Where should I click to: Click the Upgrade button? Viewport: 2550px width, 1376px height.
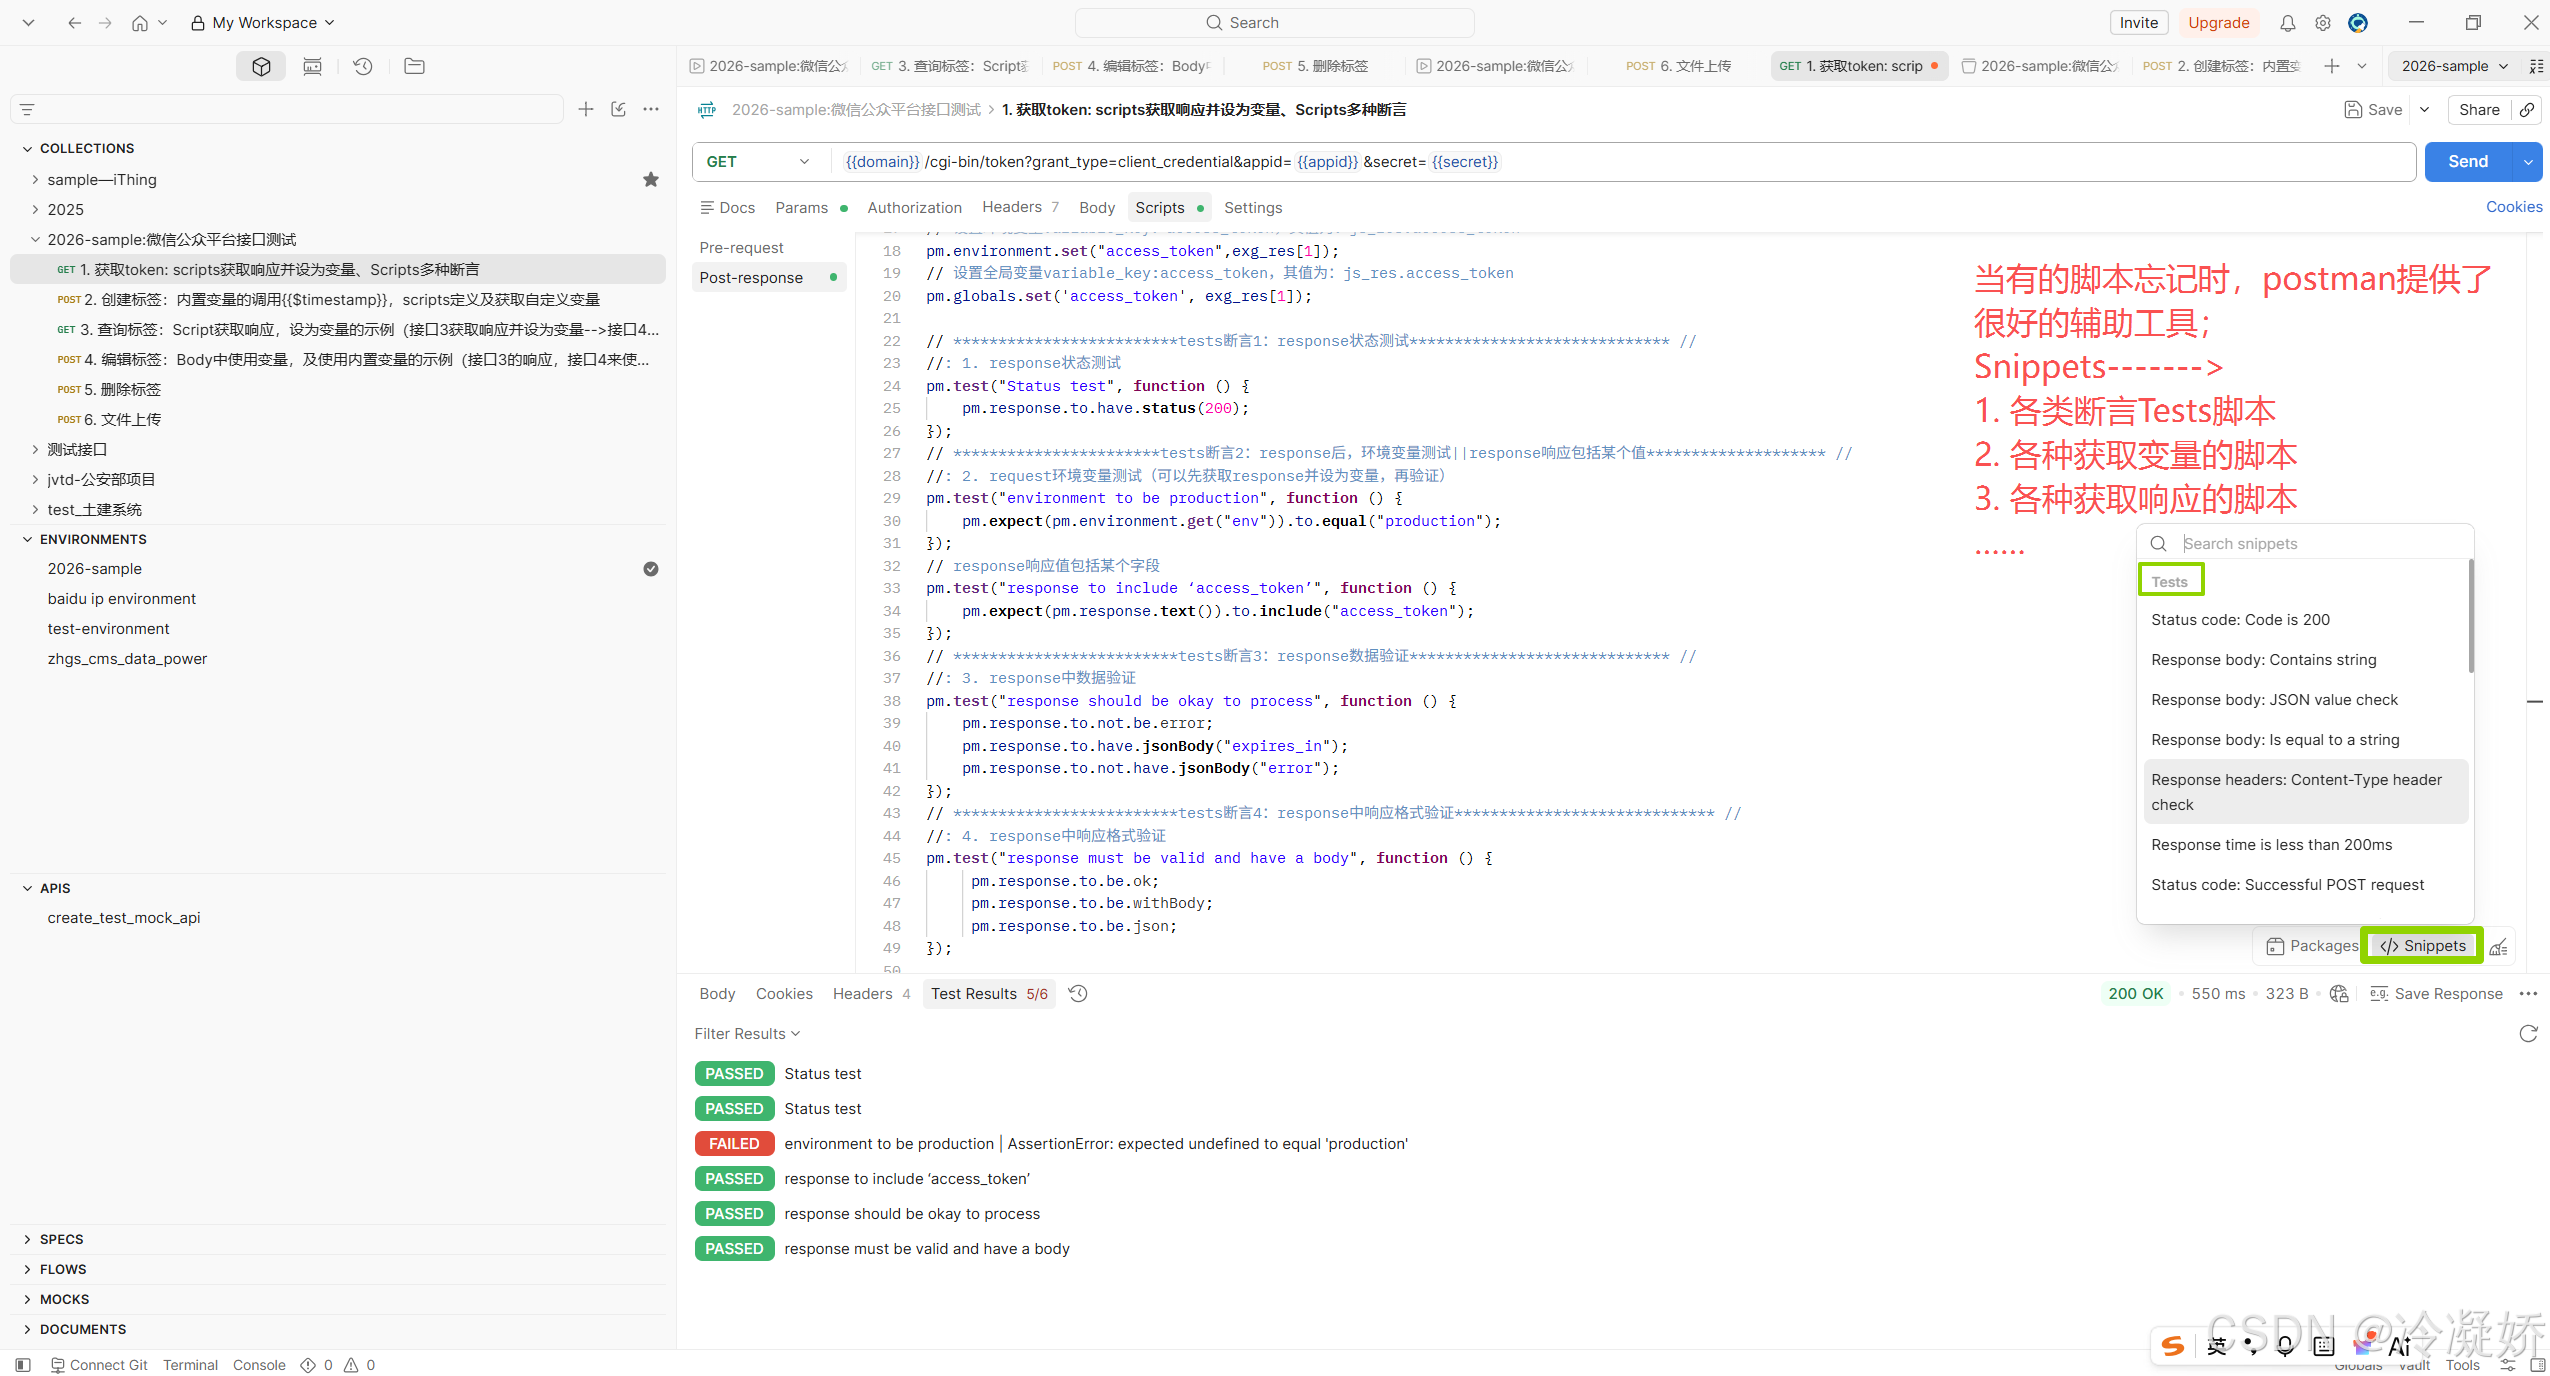coord(2218,23)
